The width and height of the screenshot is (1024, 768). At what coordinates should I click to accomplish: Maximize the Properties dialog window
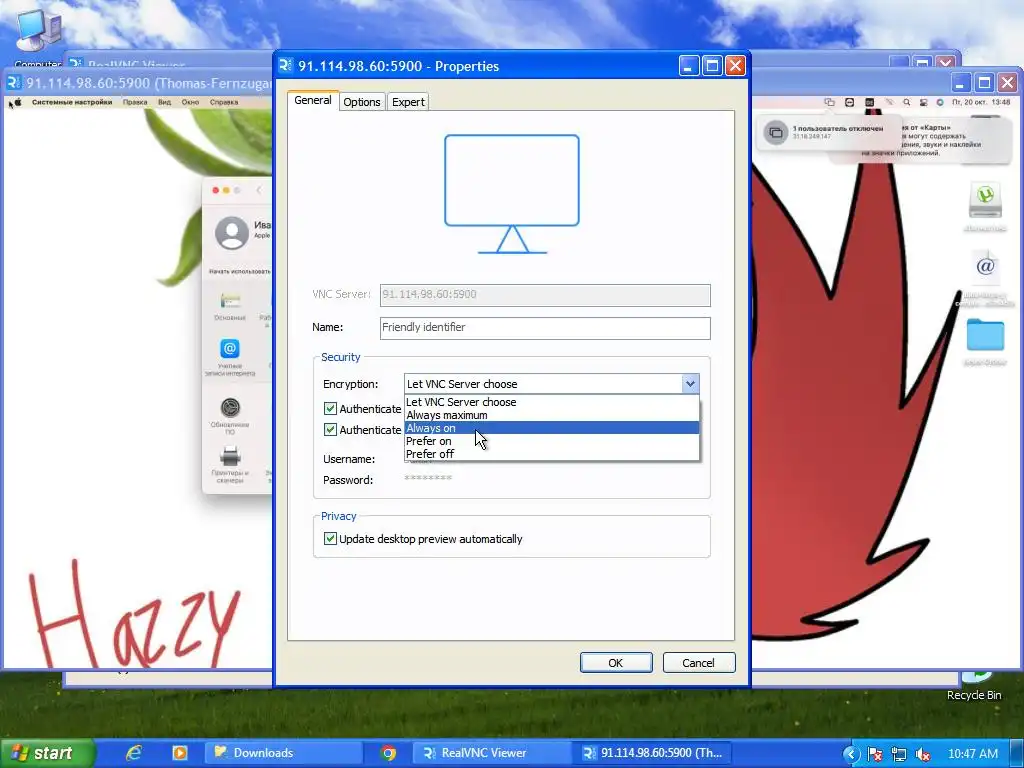[712, 66]
